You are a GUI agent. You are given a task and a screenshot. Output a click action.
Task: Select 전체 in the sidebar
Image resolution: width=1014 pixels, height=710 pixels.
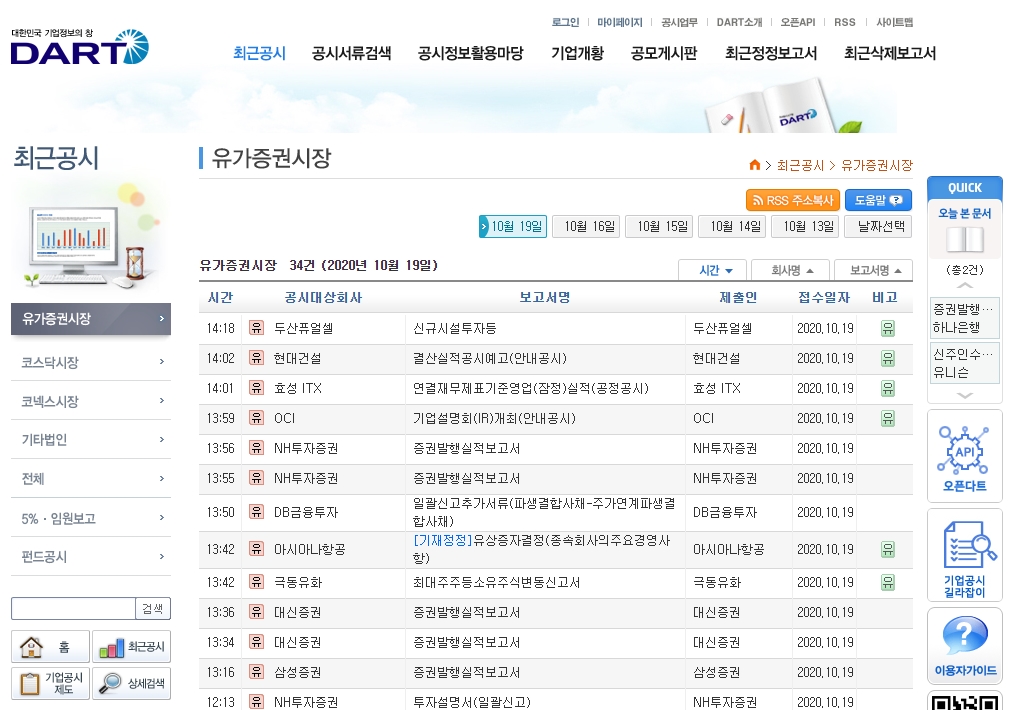91,479
